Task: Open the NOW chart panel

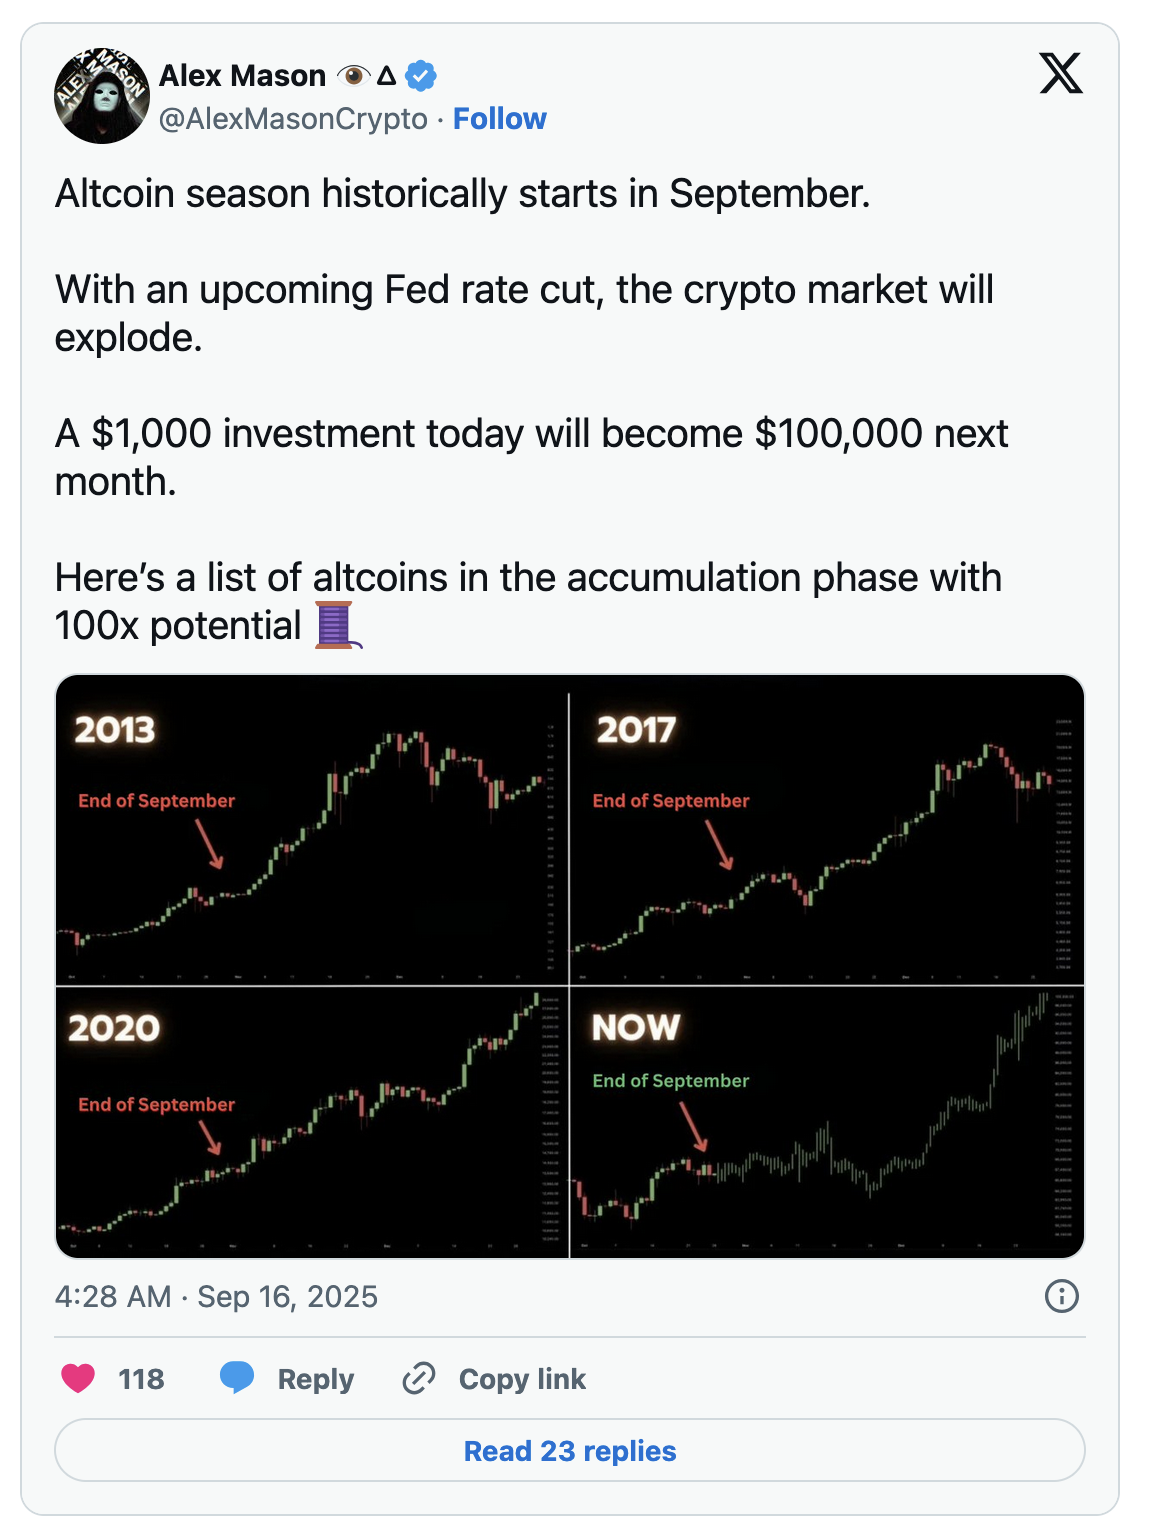Action: click(827, 1122)
